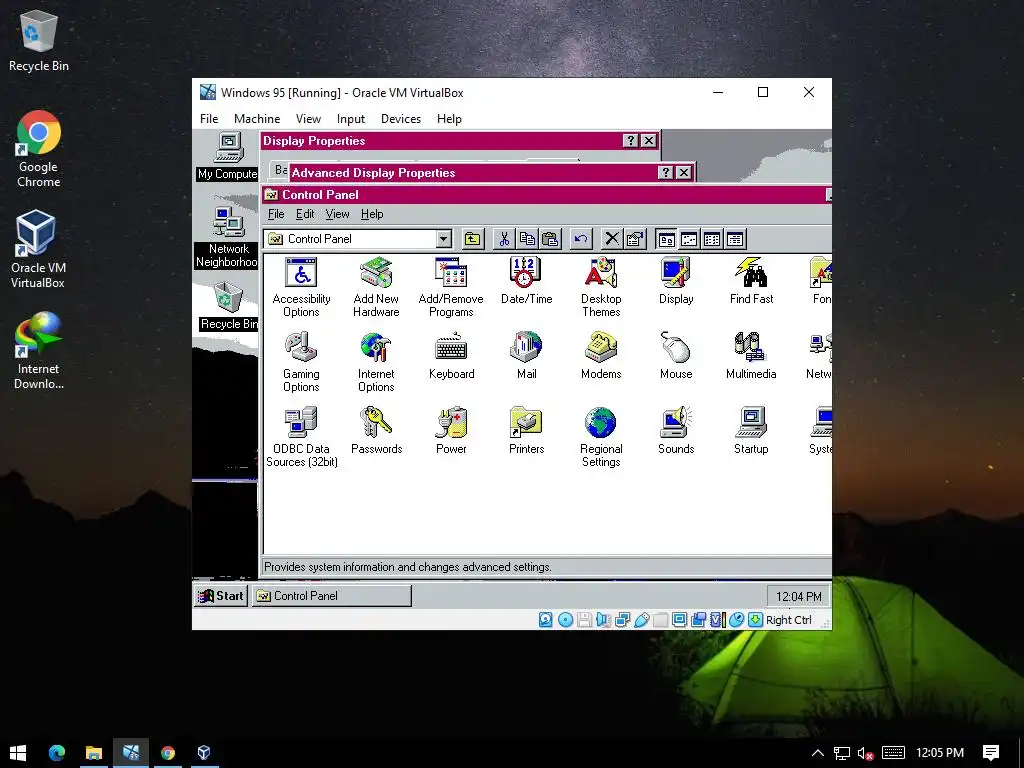Open VirtualBox Devices menu

click(401, 119)
